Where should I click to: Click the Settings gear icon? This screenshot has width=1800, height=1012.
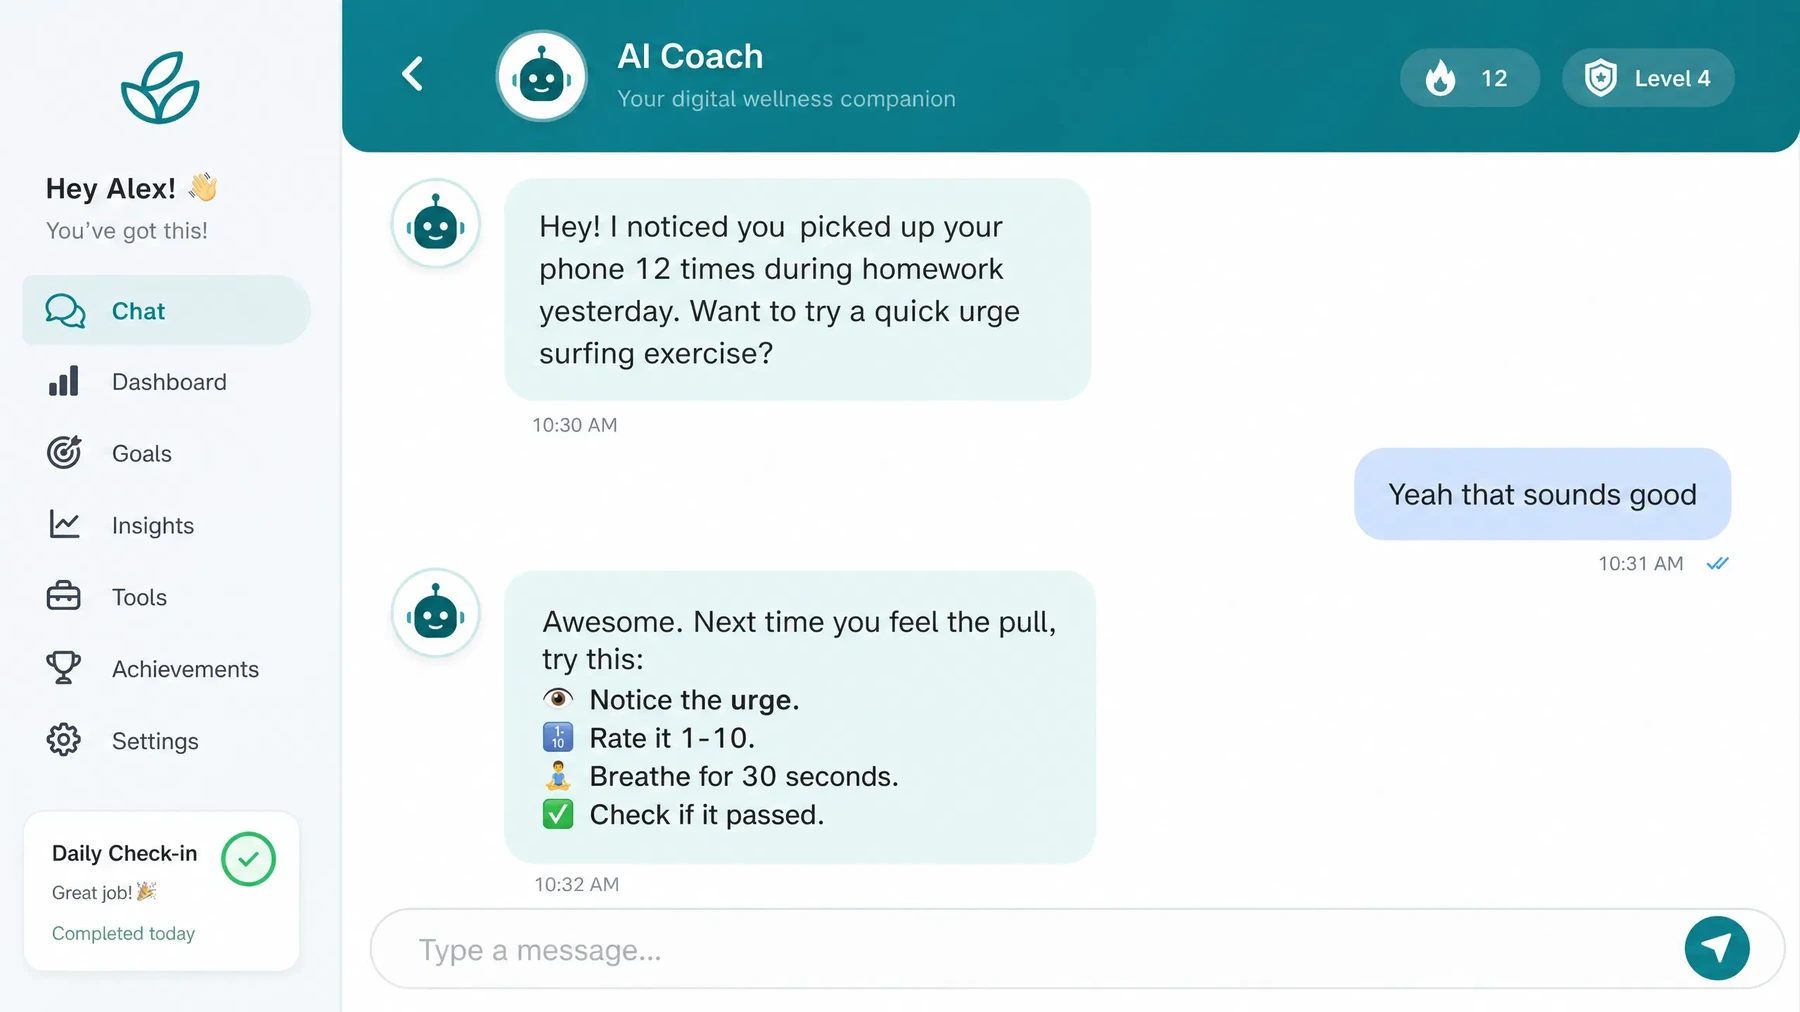(64, 740)
